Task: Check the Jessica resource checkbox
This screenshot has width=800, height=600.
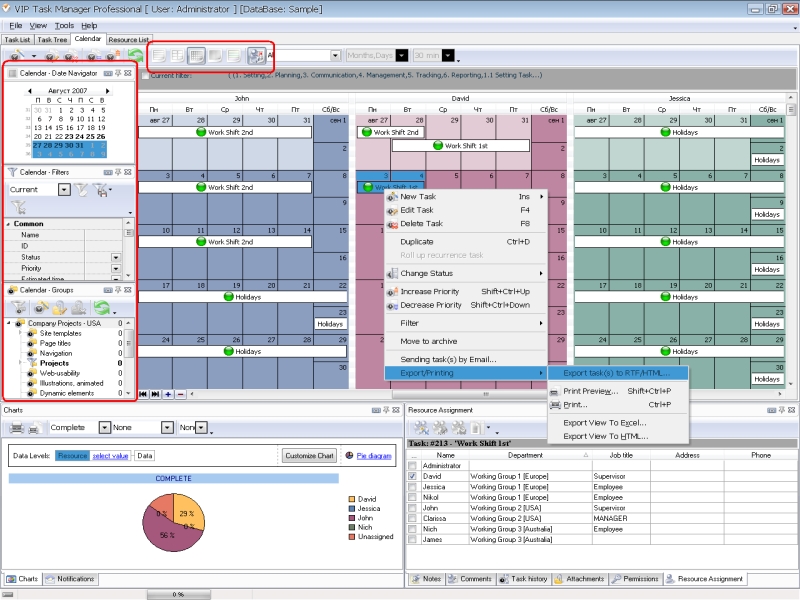Action: click(x=412, y=487)
